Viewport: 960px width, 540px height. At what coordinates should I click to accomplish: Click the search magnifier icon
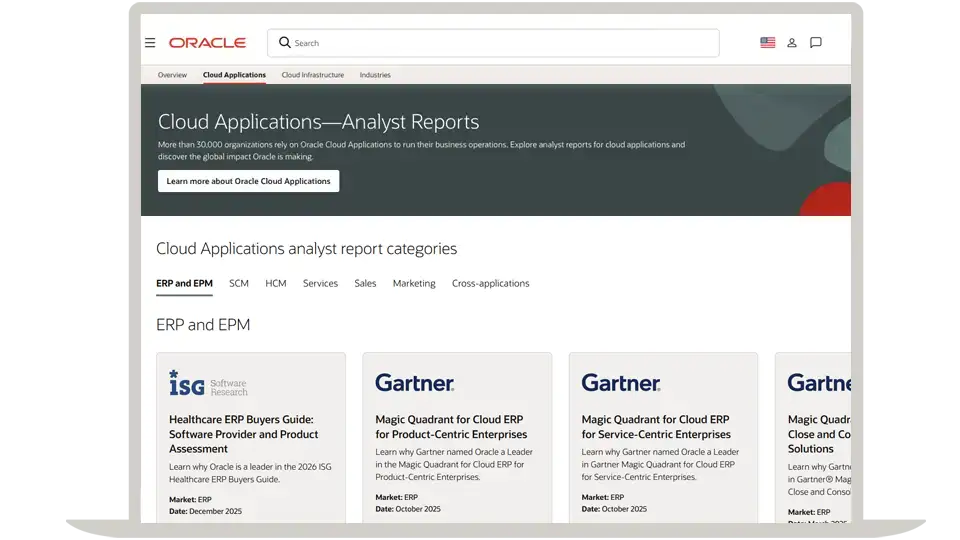coord(285,42)
